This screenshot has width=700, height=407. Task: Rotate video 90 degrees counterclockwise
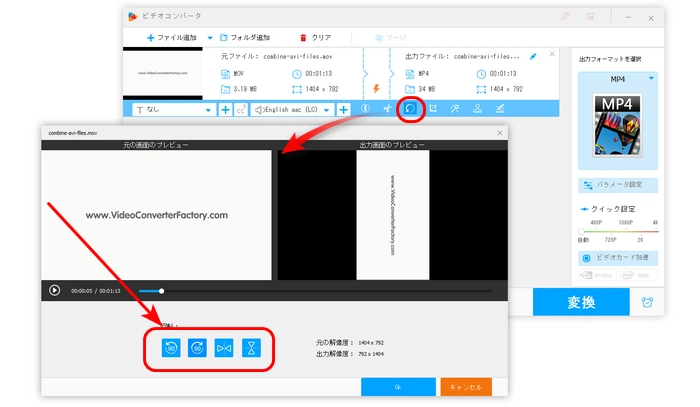point(170,348)
